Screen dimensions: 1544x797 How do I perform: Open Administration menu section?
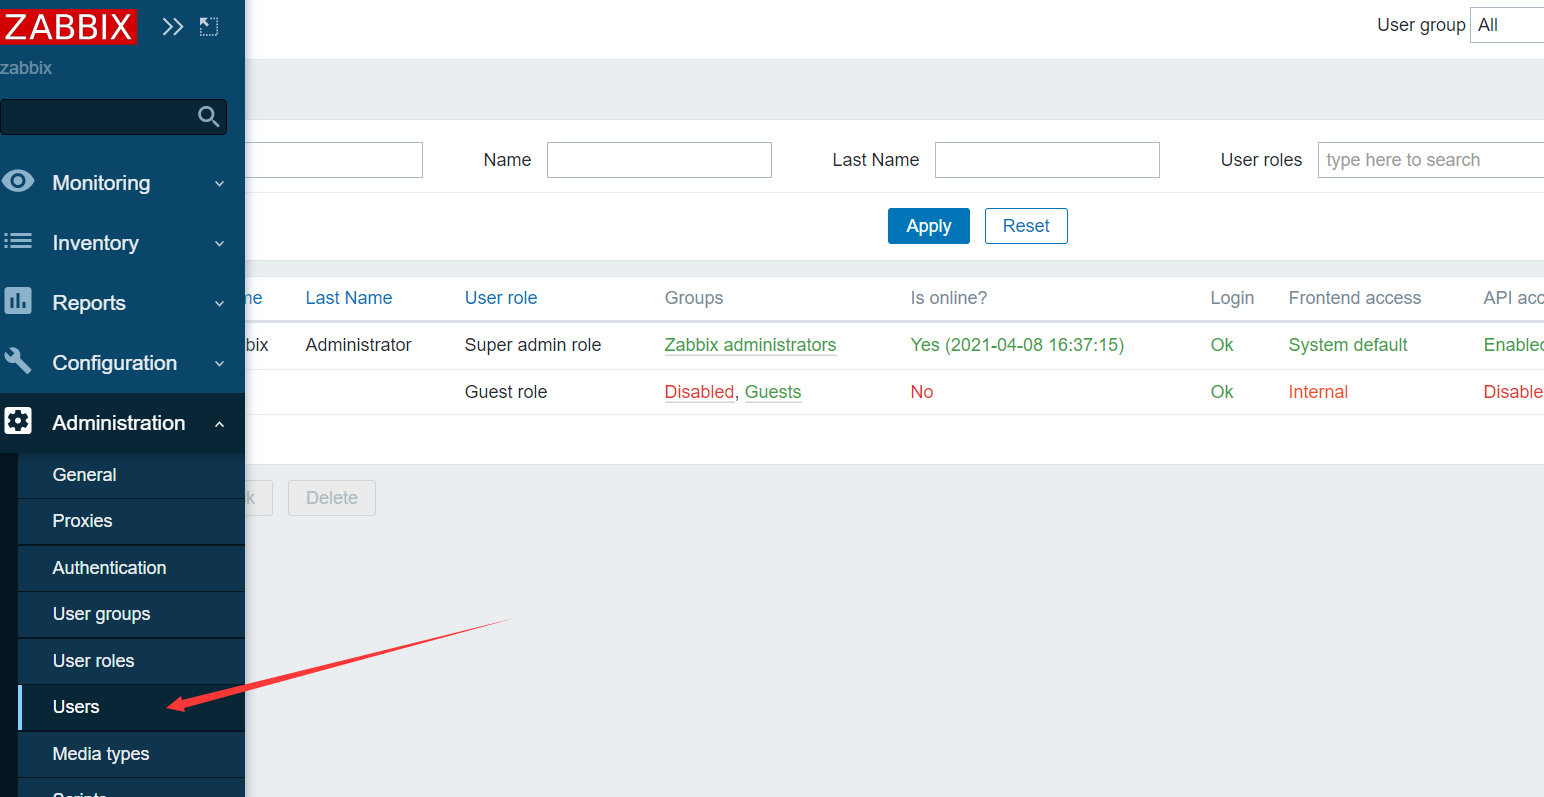(122, 423)
